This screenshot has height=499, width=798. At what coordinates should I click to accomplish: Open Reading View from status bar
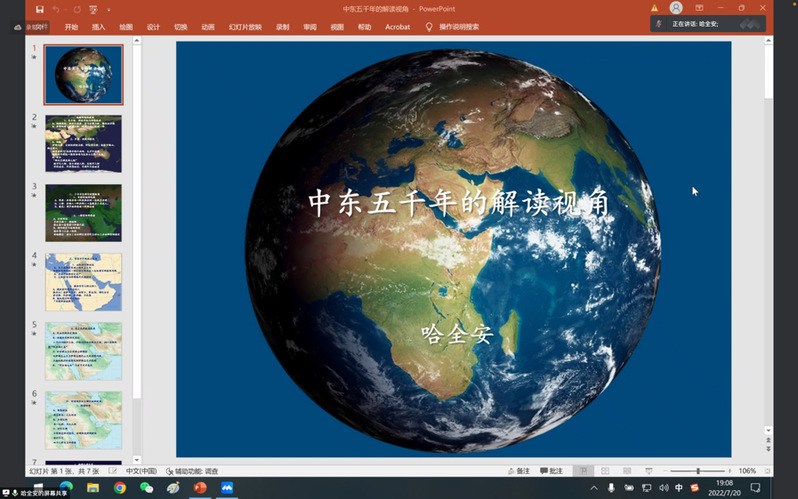tap(627, 471)
